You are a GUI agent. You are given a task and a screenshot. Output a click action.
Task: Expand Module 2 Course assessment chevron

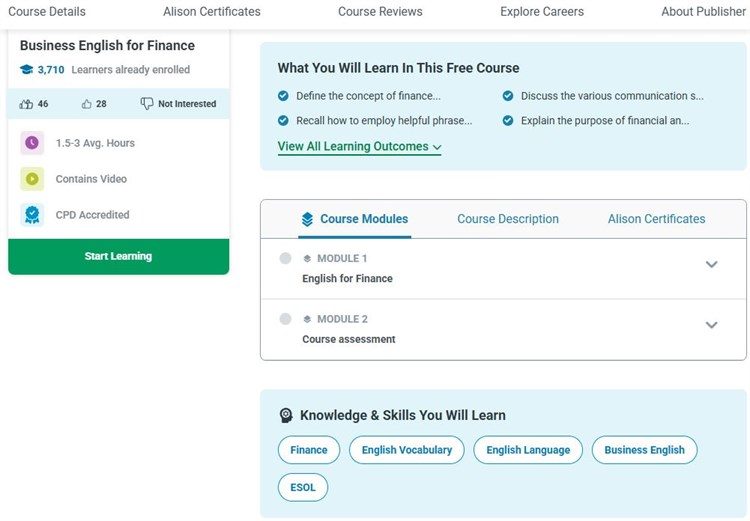pyautogui.click(x=712, y=325)
